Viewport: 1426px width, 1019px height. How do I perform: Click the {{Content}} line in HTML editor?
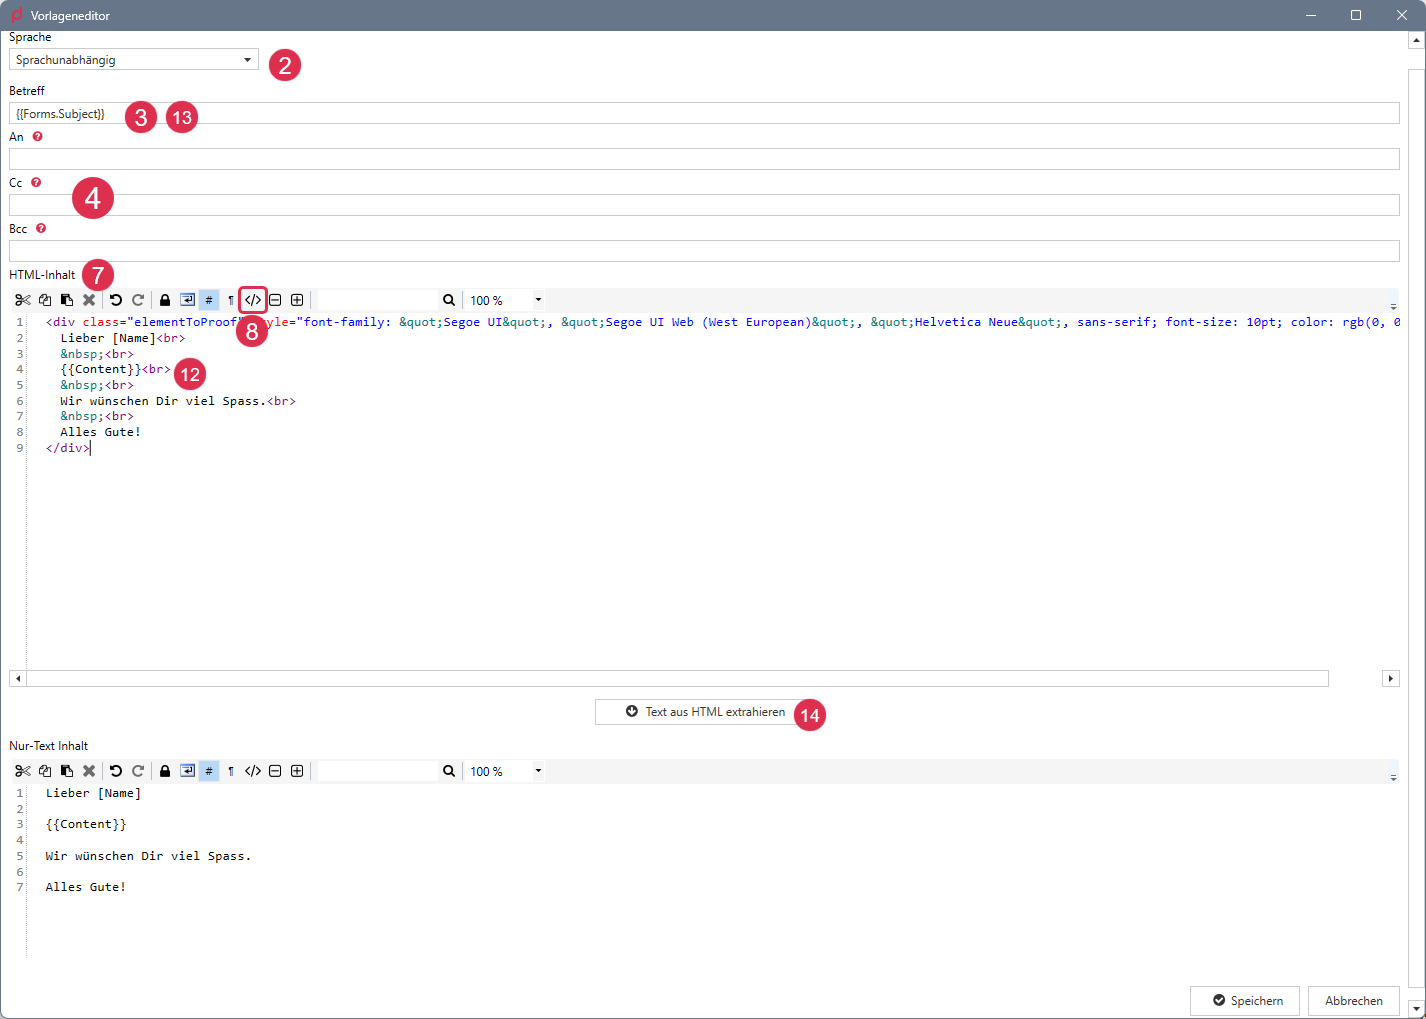coord(116,369)
